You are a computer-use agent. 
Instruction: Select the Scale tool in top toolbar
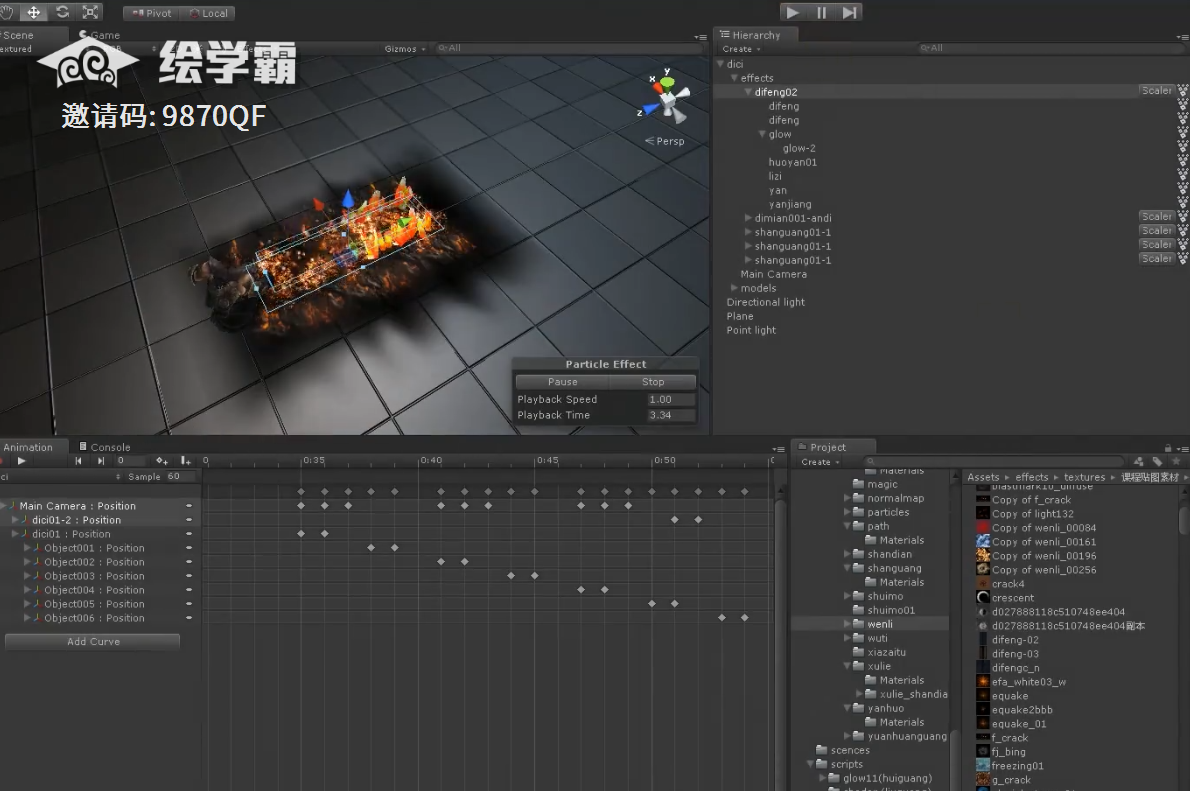click(x=90, y=12)
